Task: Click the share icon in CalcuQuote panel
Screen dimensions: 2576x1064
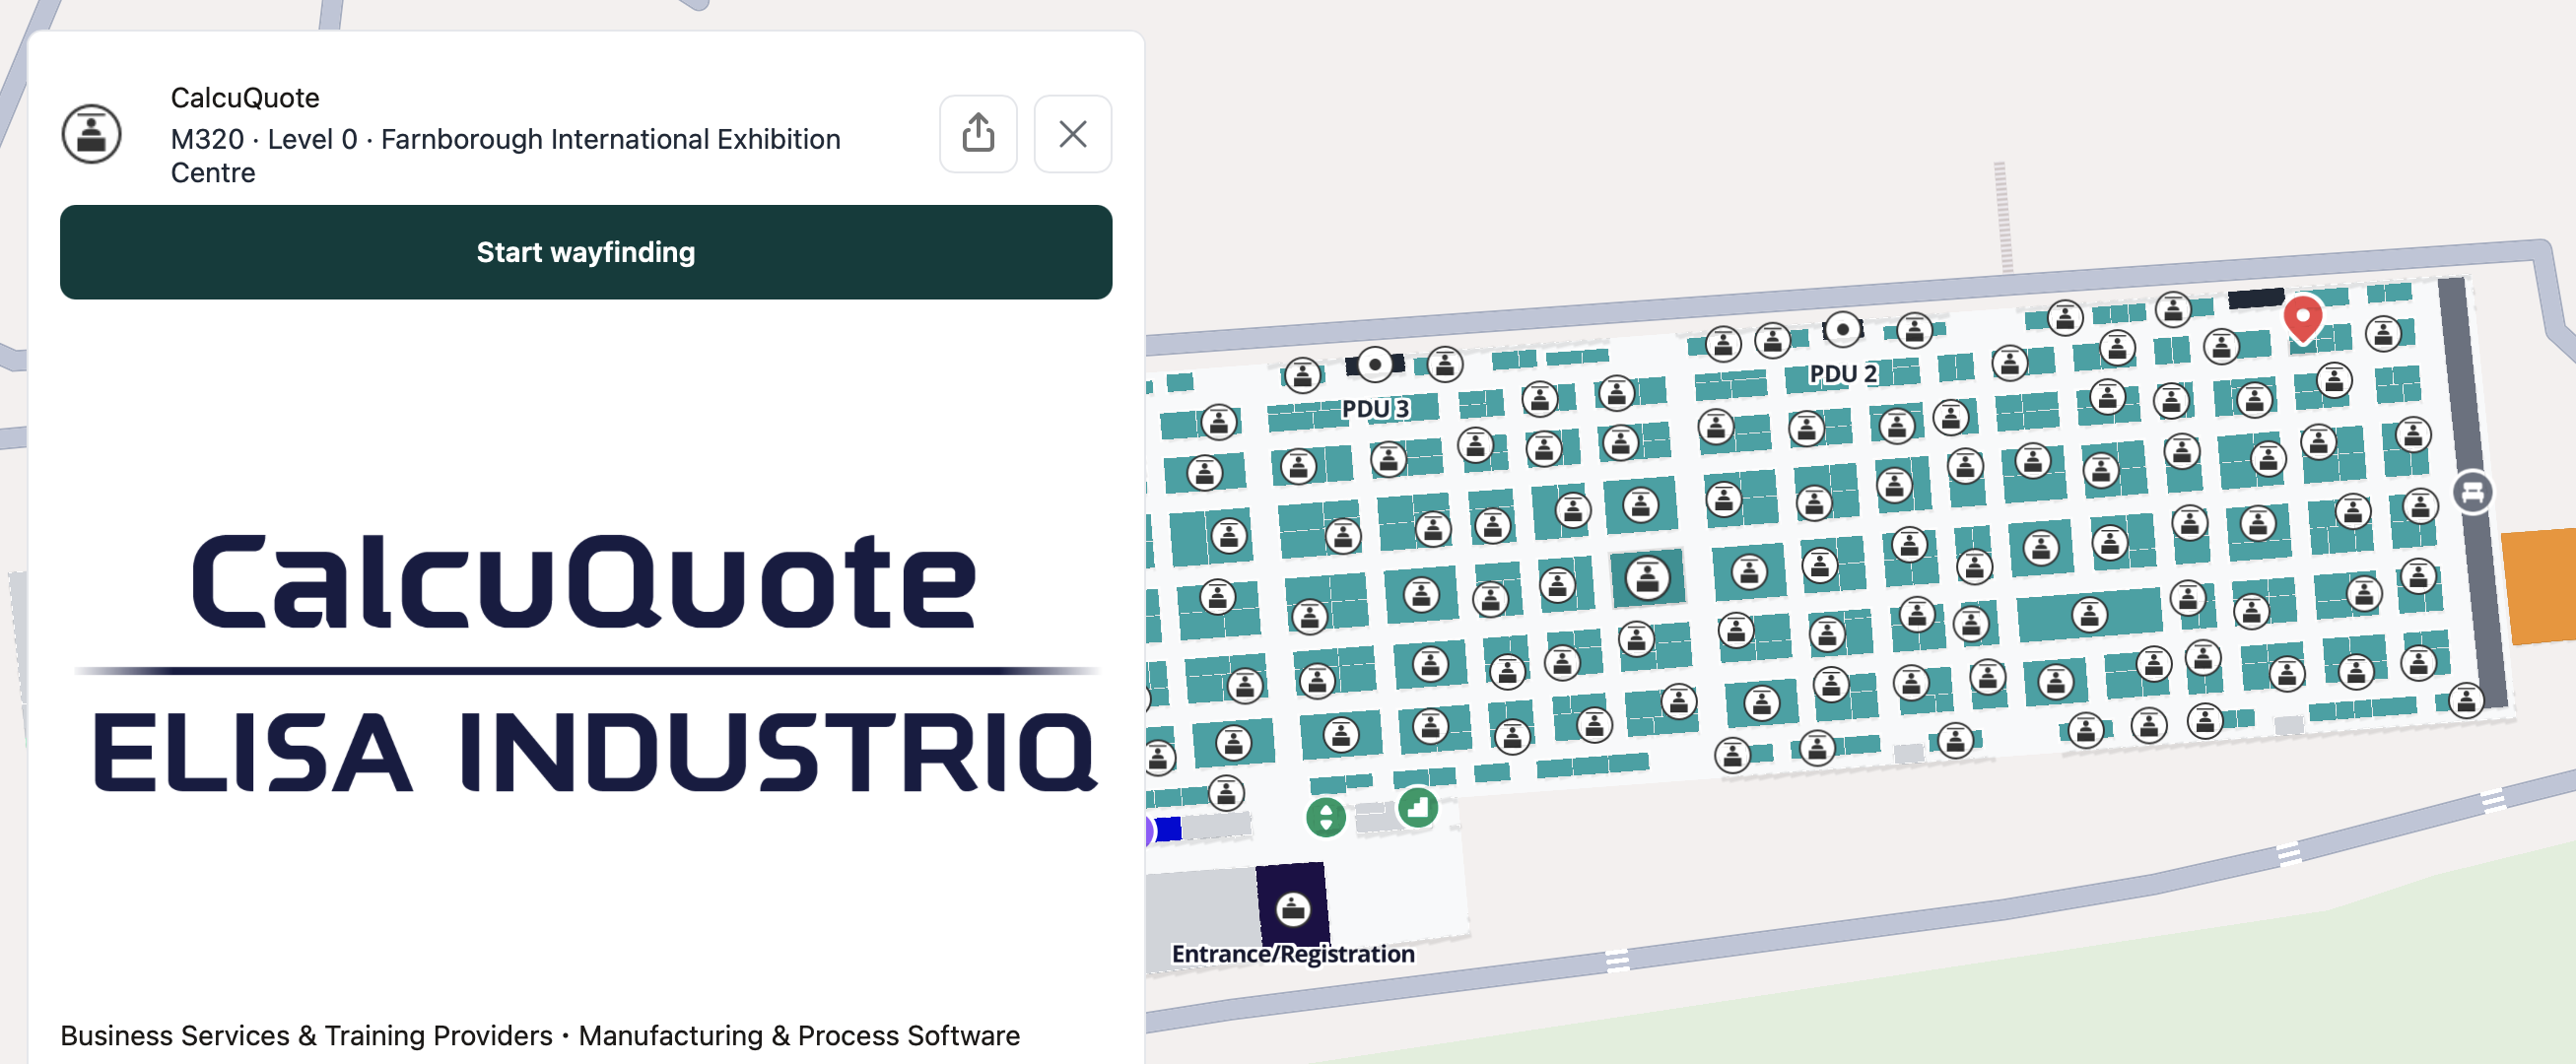Action: [x=977, y=133]
